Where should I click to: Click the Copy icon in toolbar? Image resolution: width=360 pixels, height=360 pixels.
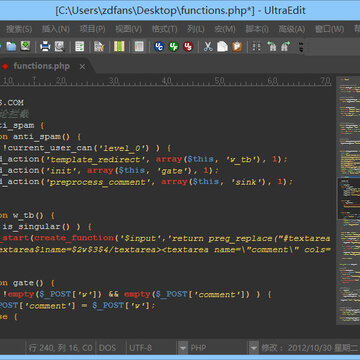coord(222,46)
